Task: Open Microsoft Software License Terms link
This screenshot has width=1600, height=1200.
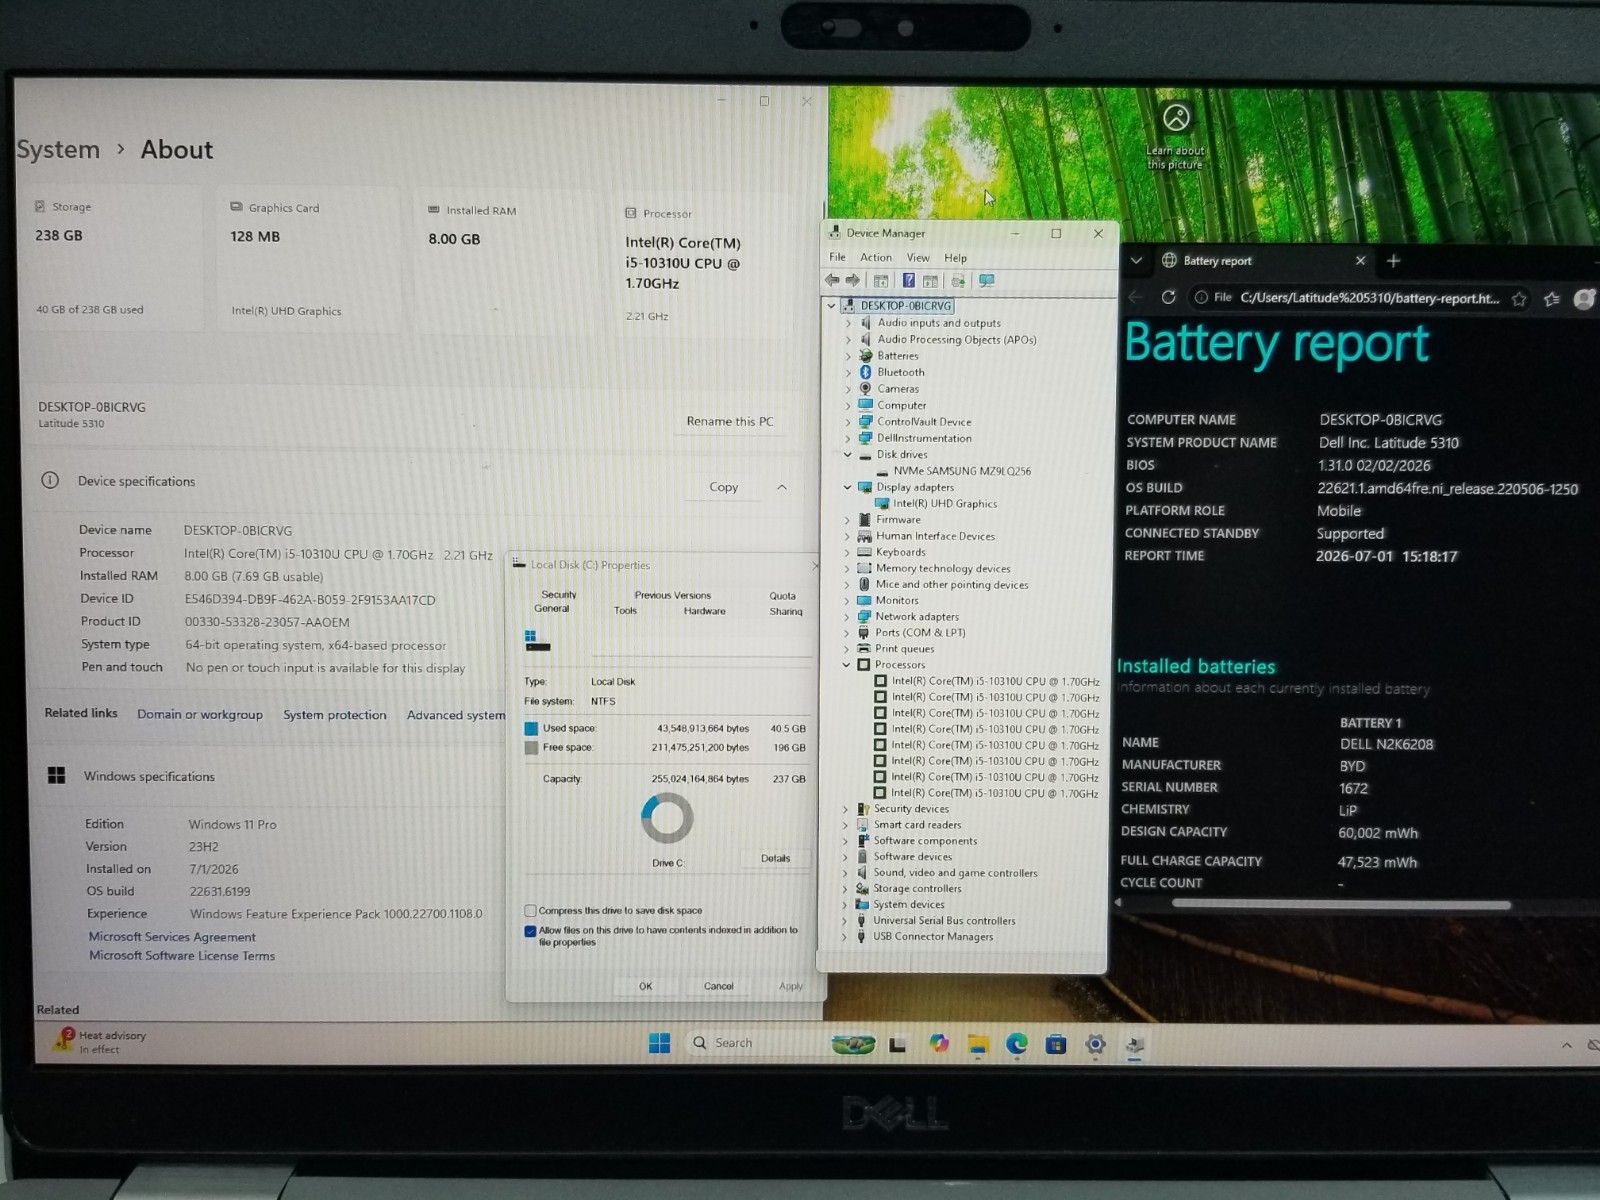Action: [181, 956]
